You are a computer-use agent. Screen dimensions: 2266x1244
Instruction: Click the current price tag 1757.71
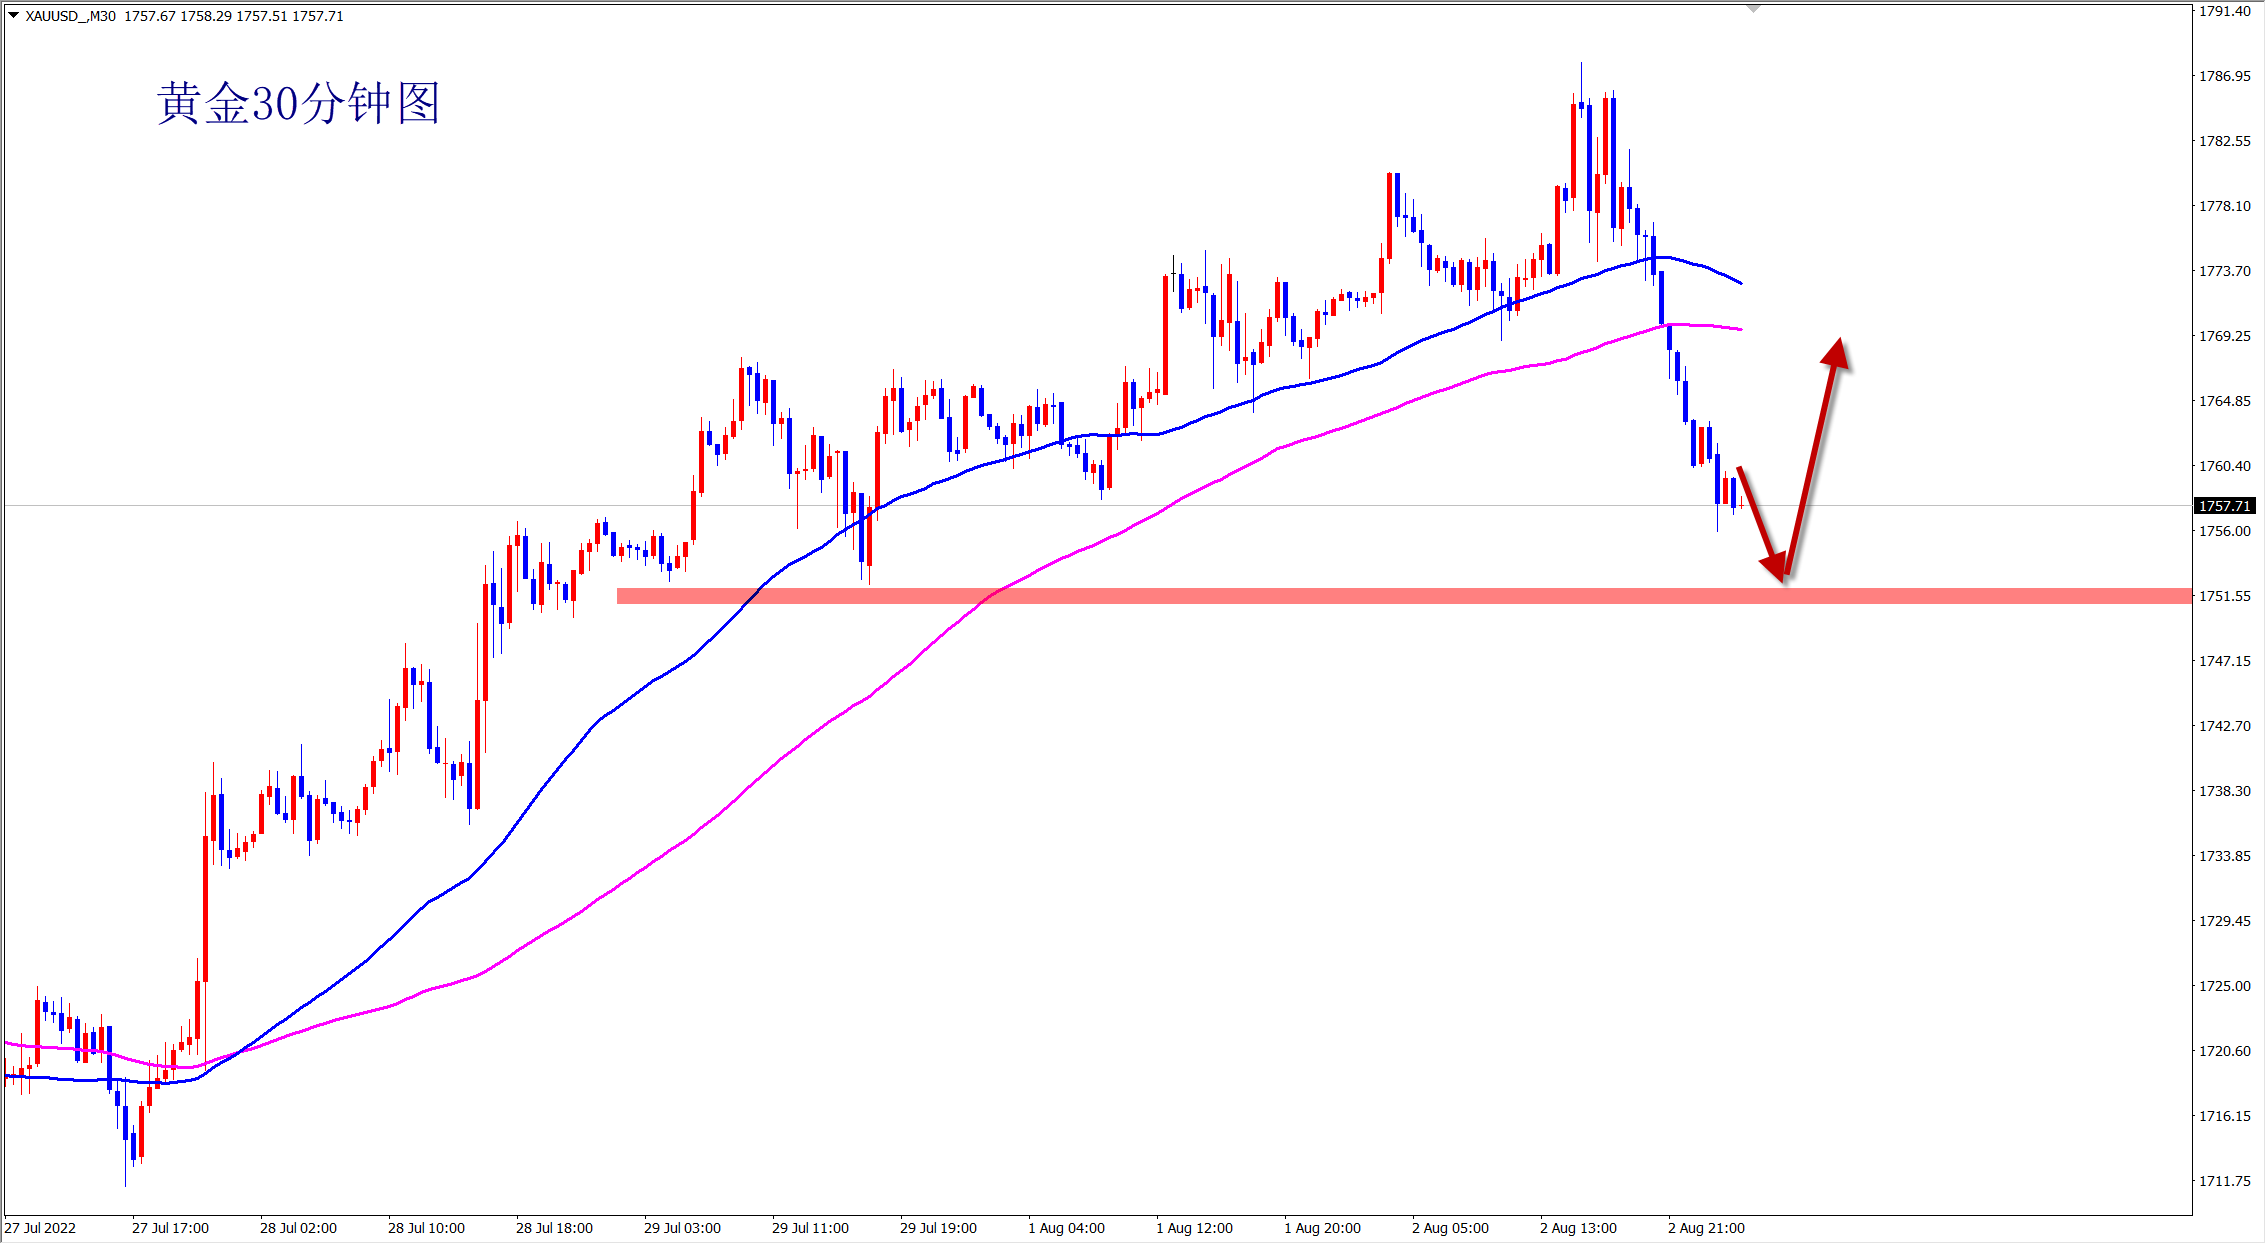[2224, 506]
